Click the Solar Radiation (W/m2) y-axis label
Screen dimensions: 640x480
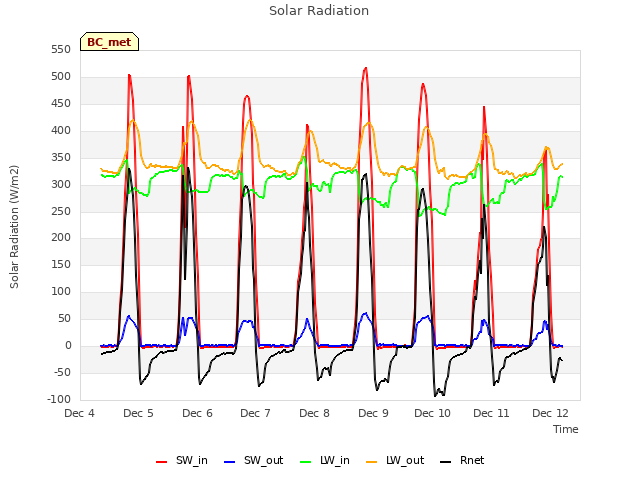[14, 227]
